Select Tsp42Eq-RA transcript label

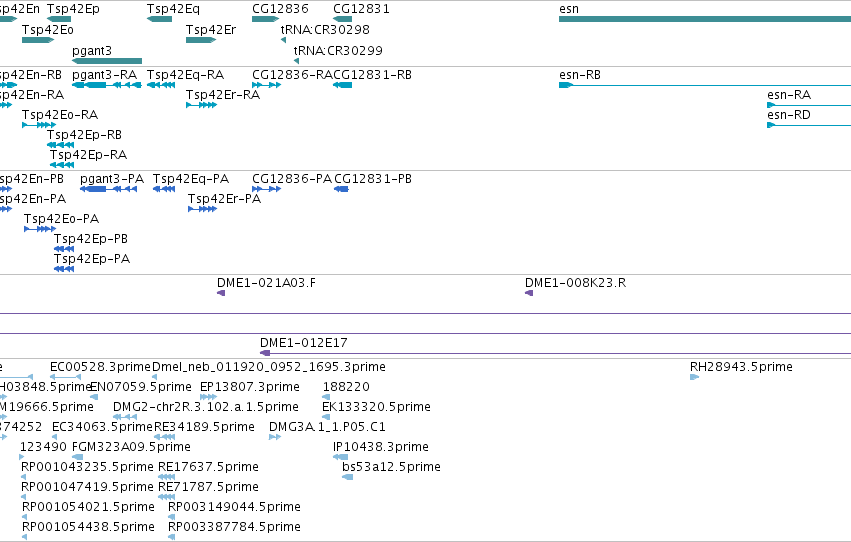pyautogui.click(x=186, y=75)
